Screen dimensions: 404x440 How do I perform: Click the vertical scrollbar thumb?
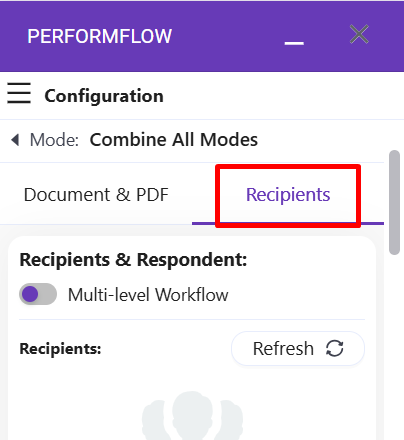[x=395, y=203]
